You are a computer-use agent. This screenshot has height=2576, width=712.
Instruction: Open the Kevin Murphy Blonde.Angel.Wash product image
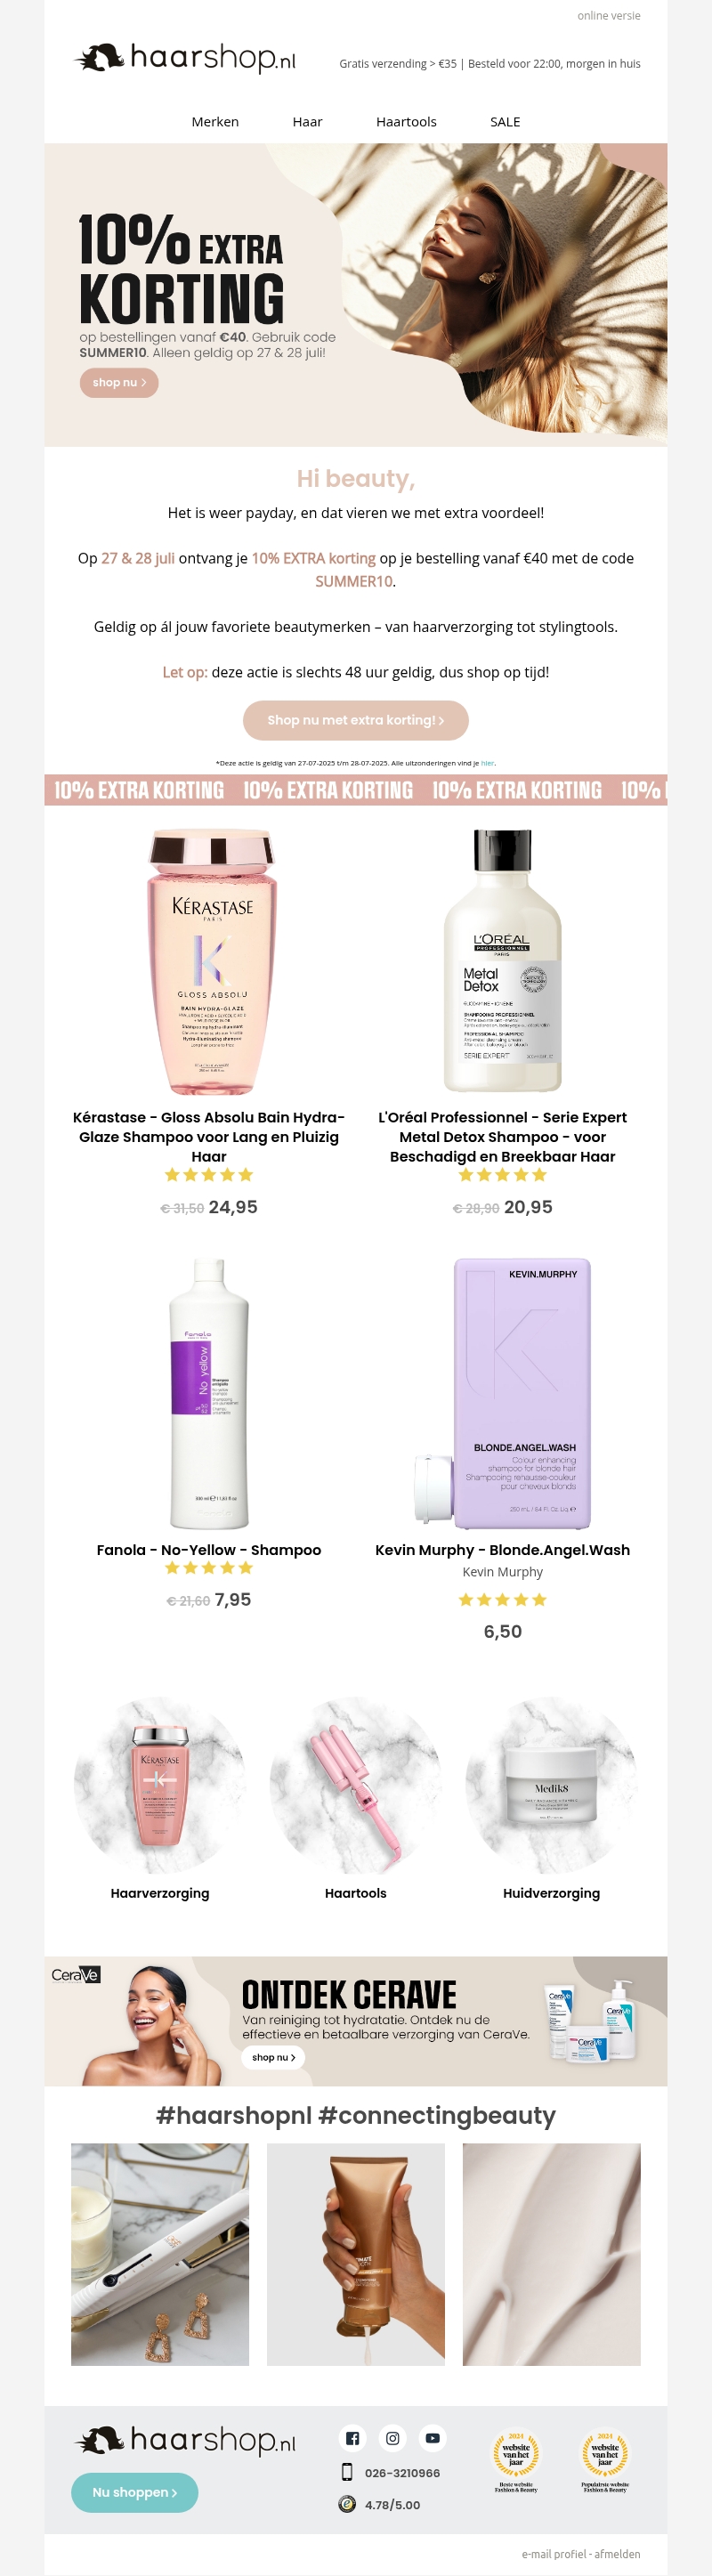point(503,1393)
